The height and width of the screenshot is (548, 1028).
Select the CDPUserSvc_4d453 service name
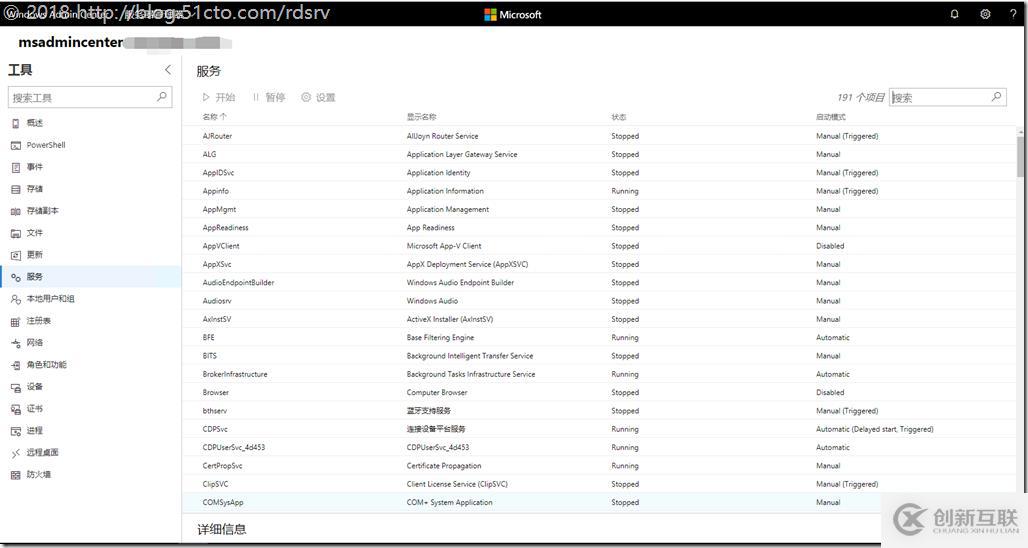pyautogui.click(x=234, y=448)
